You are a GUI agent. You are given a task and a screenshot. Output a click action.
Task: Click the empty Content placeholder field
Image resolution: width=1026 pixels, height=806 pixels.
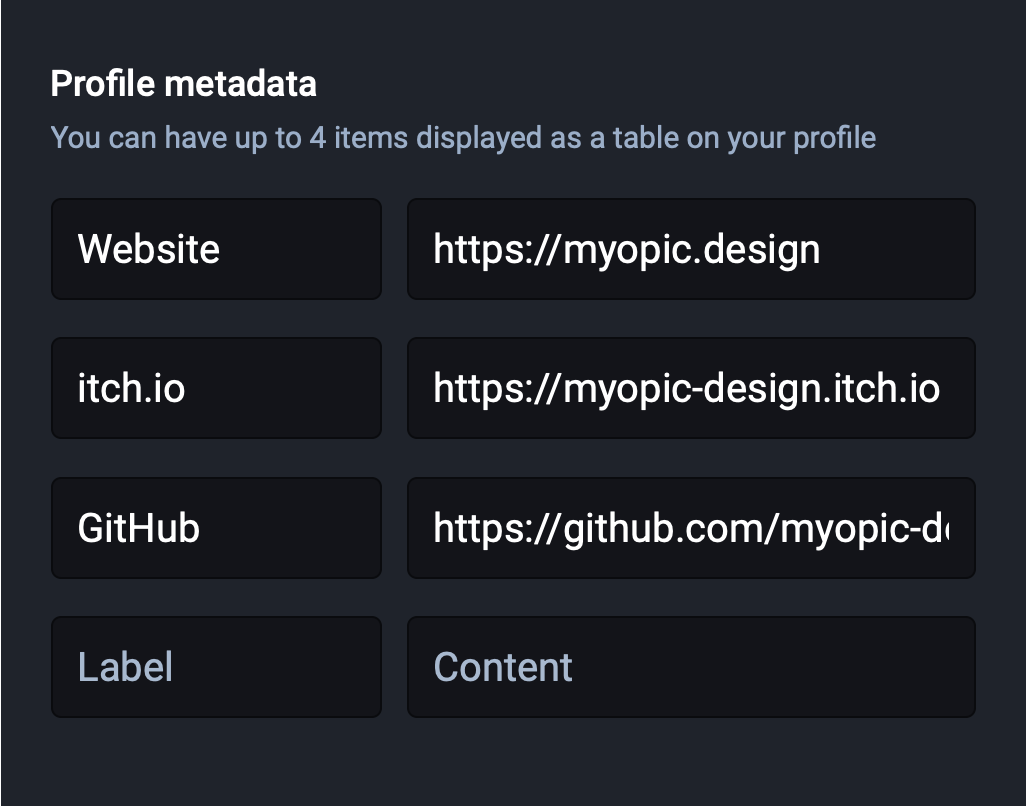[x=691, y=667]
